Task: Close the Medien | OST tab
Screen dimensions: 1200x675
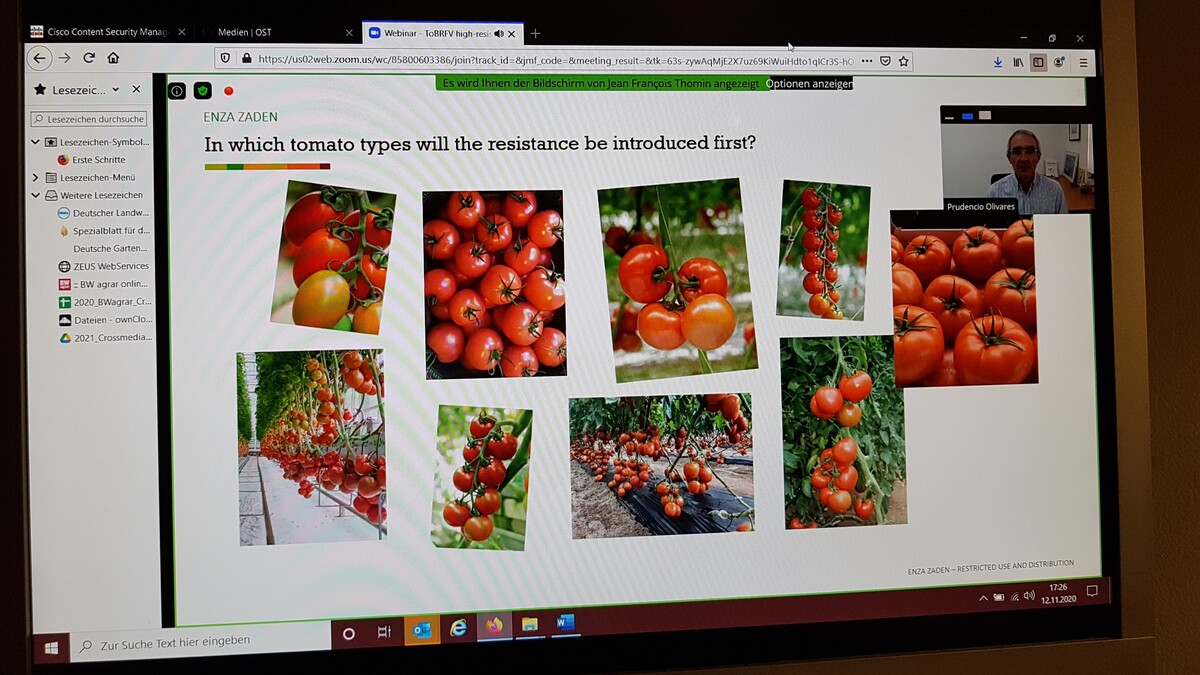Action: point(349,33)
